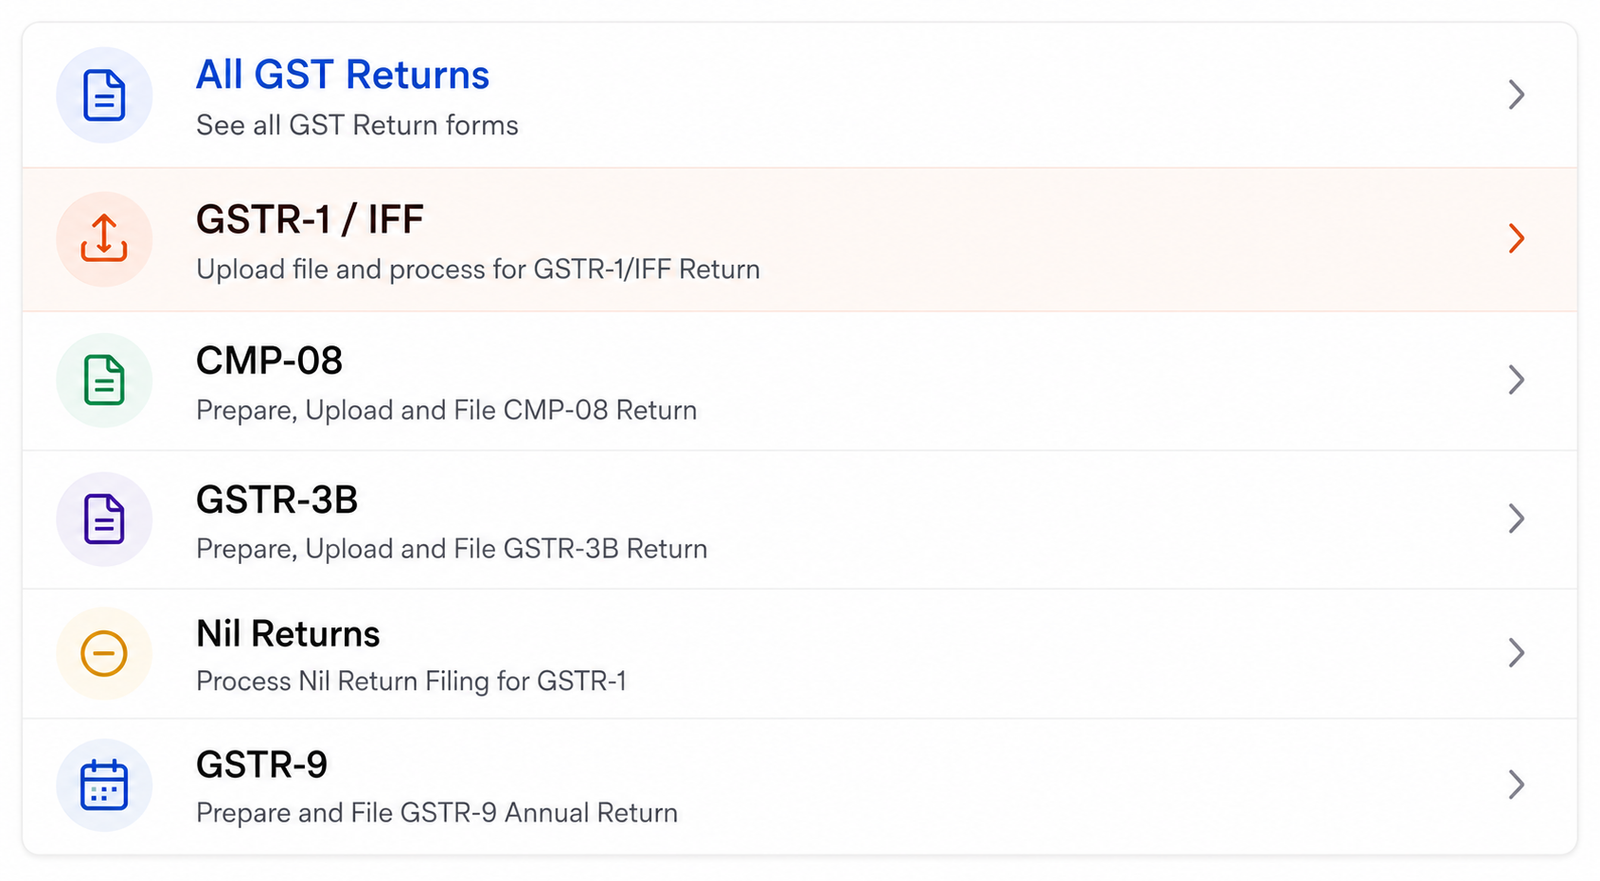Expand the orange chevron on the GSTR-1 / IFF row
The height and width of the screenshot is (881, 1600).
(1516, 238)
